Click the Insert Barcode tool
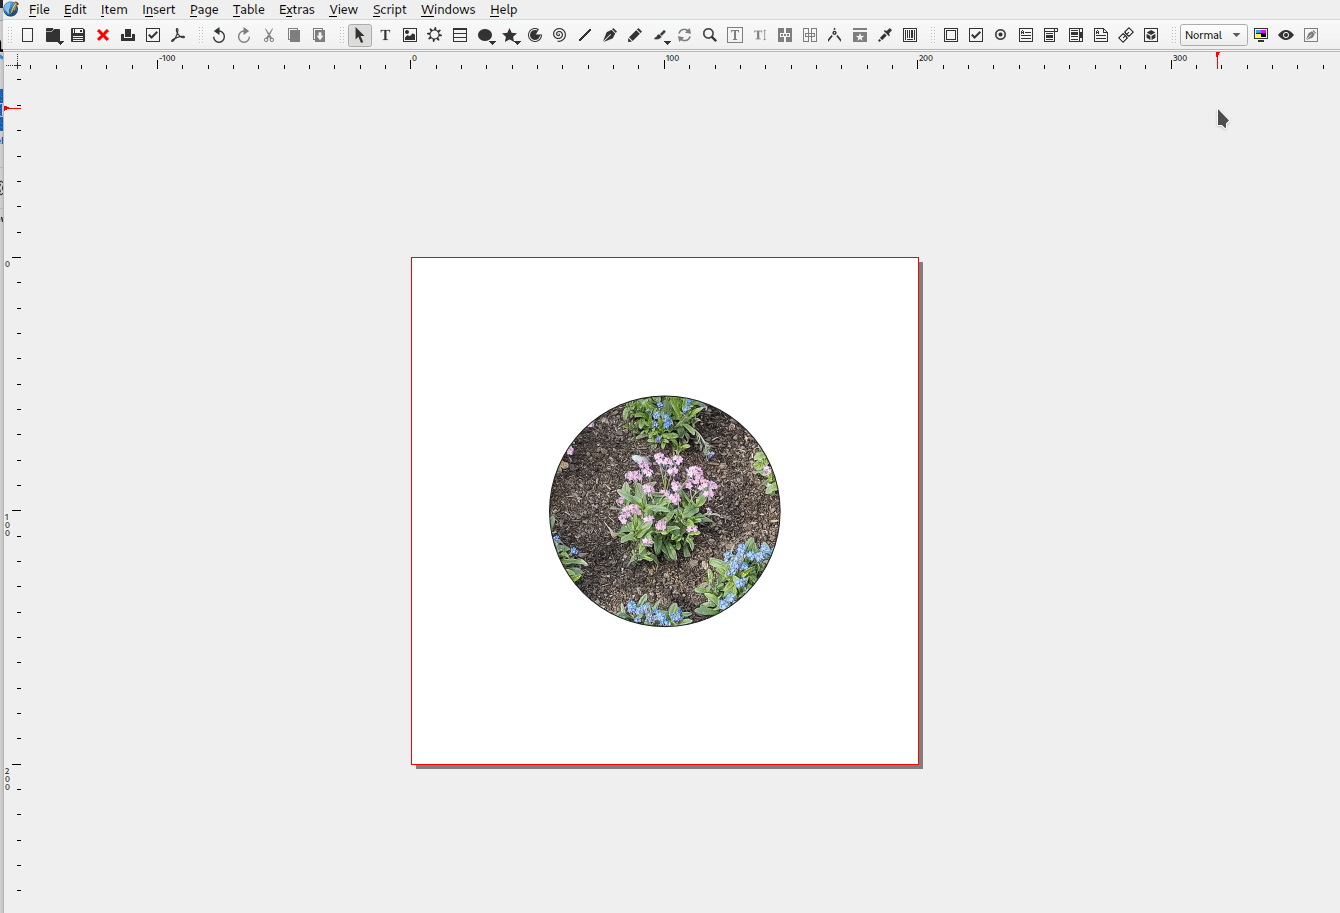 [x=910, y=34]
